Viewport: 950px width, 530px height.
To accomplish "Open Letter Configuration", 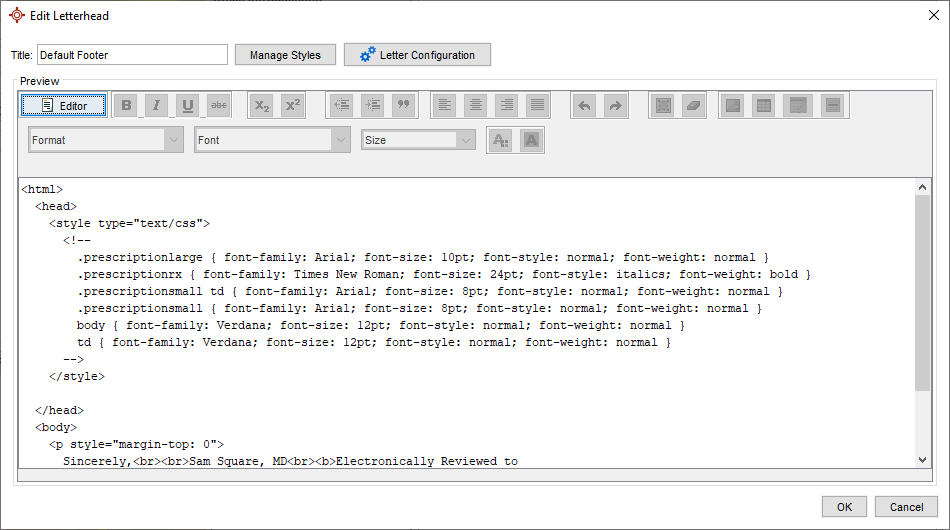I will [x=417, y=55].
